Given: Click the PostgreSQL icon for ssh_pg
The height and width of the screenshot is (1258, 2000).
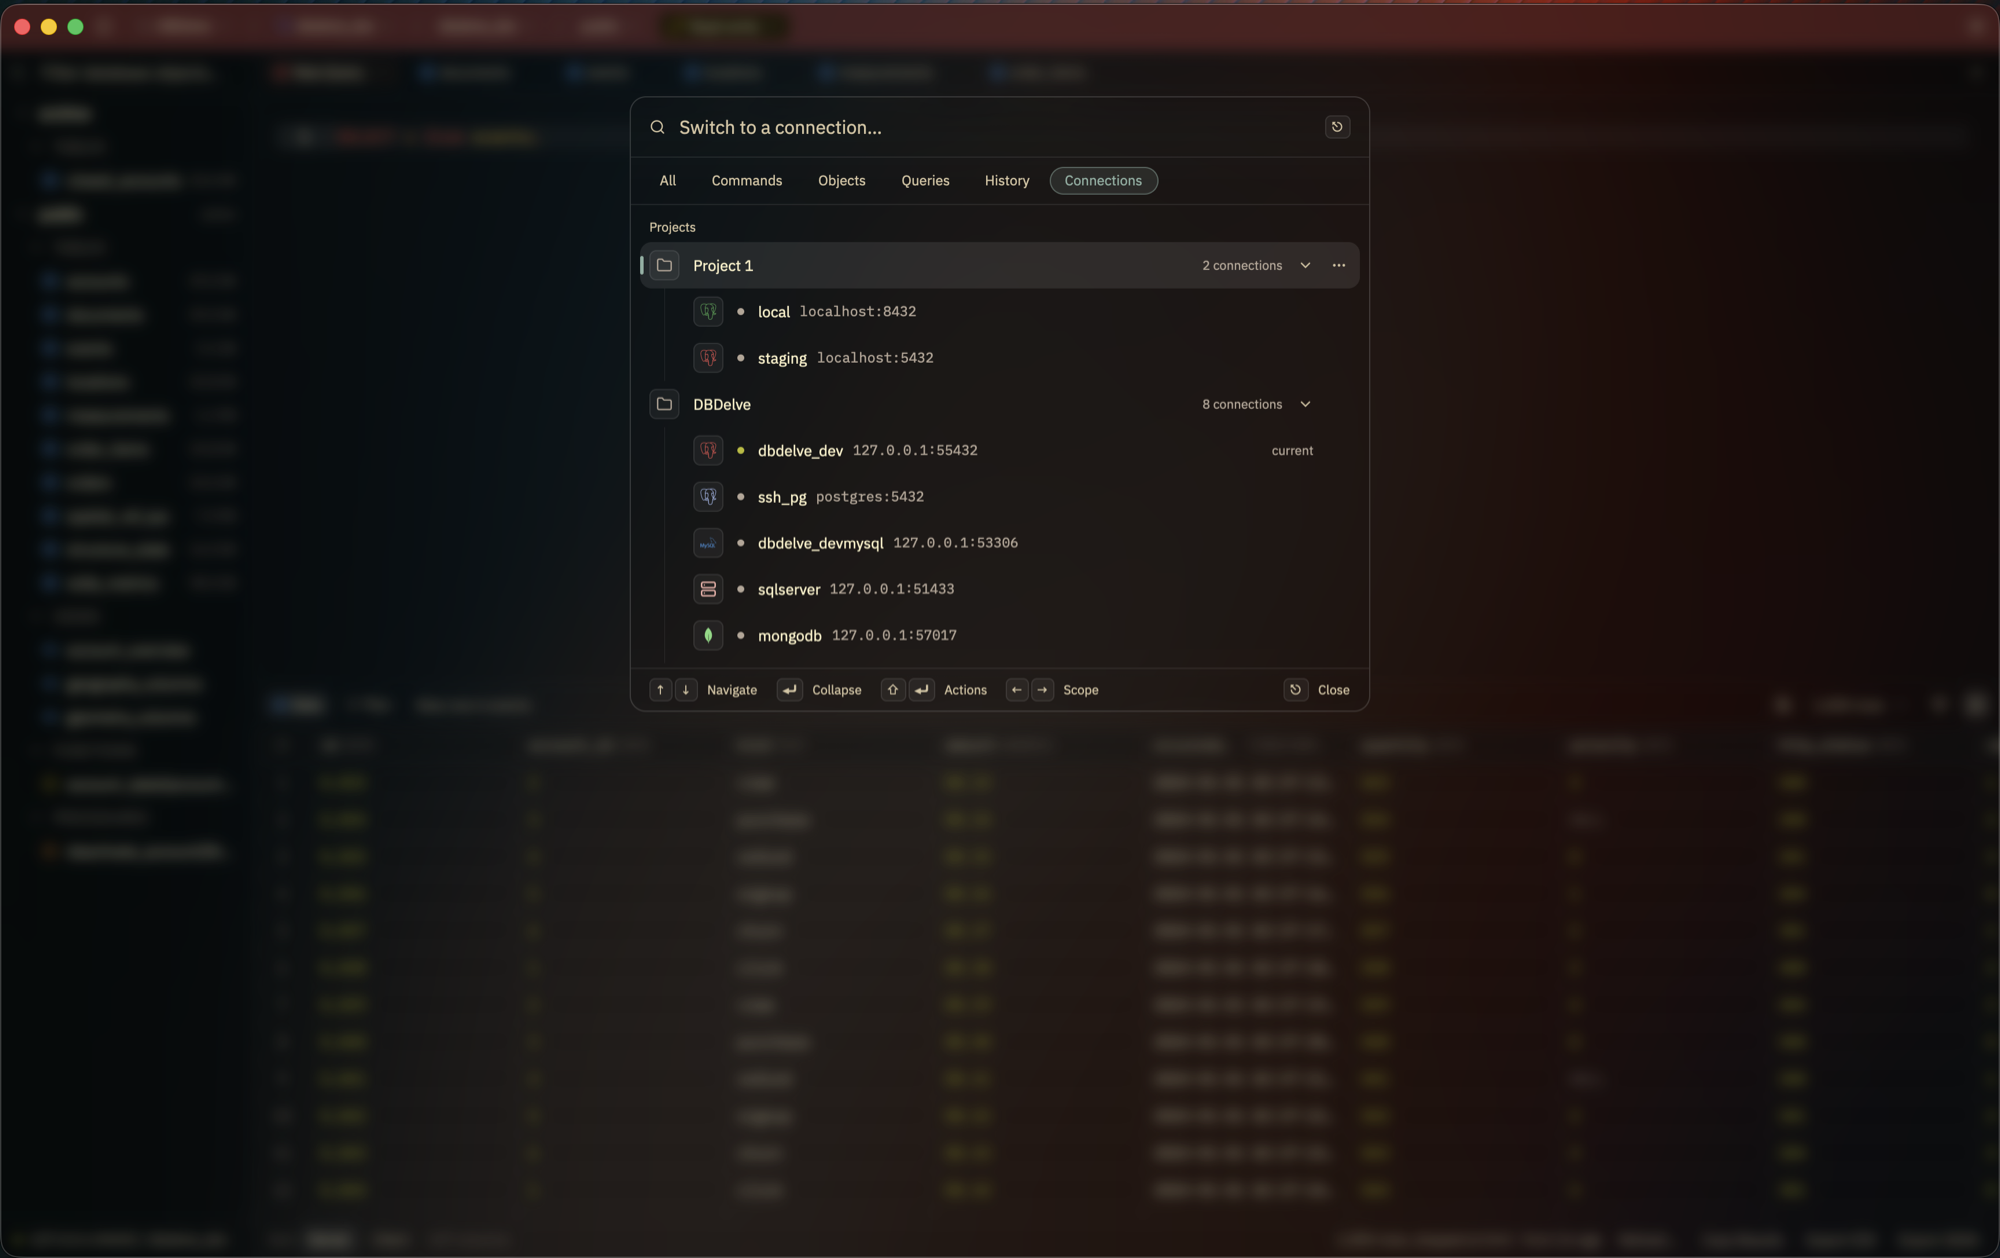Looking at the screenshot, I should pos(708,496).
